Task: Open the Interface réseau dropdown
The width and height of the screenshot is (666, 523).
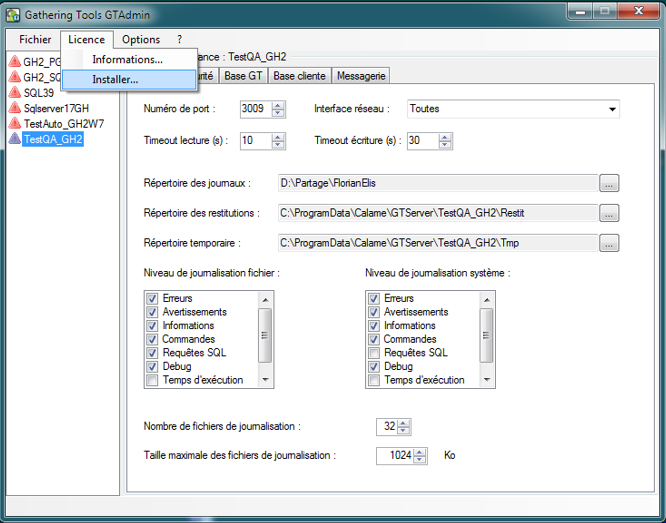Action: tap(612, 109)
